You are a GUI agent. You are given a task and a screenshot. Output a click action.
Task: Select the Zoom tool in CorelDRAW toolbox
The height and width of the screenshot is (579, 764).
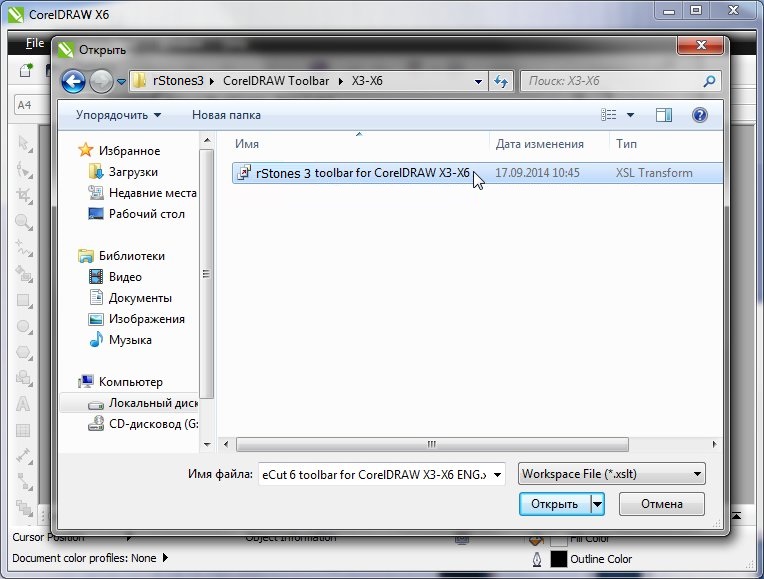click(x=23, y=222)
